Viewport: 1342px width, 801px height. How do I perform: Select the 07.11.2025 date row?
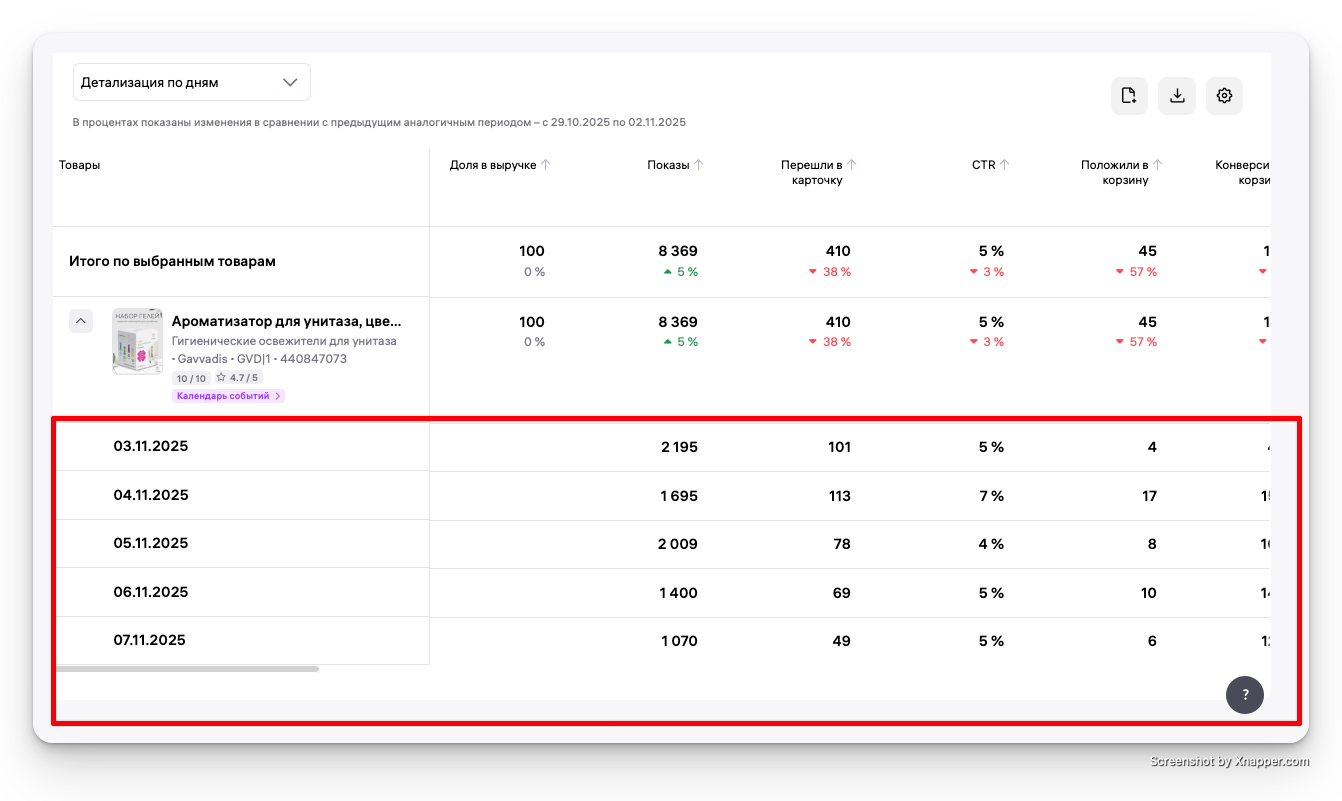tap(150, 640)
